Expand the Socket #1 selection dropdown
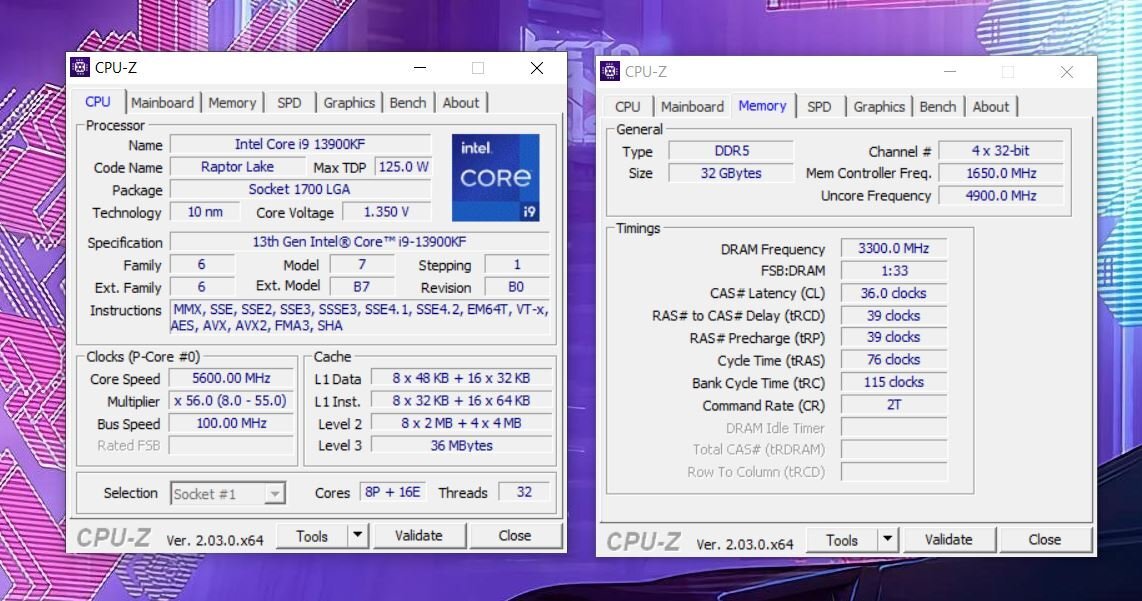1142x601 pixels. (x=274, y=494)
